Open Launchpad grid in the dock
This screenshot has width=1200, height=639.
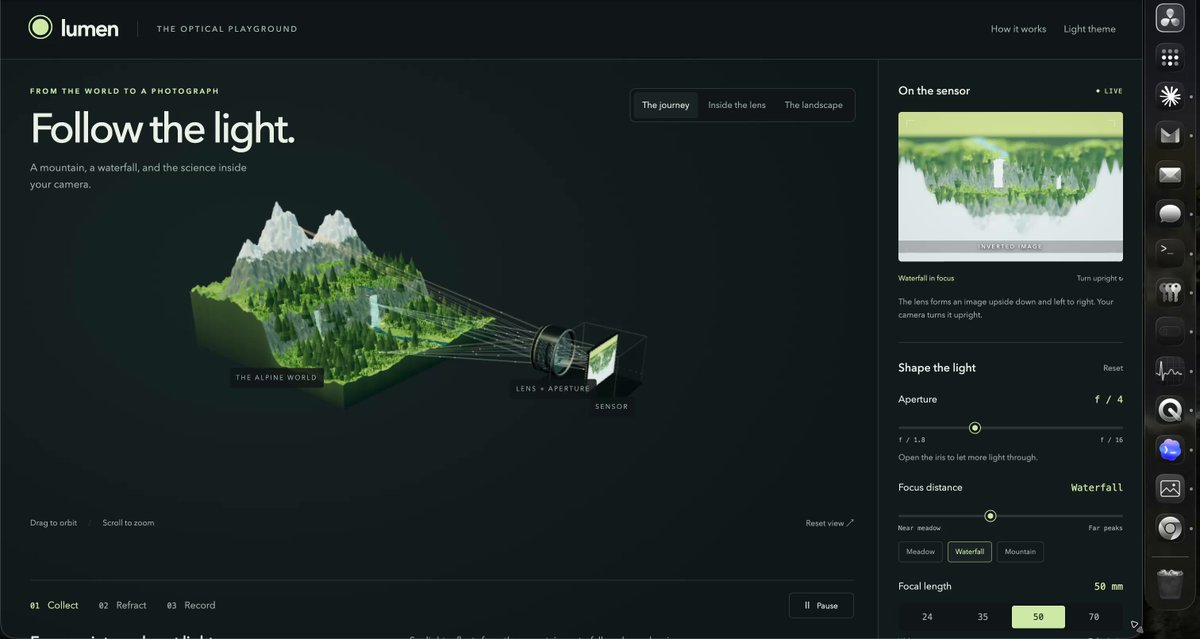(1170, 57)
